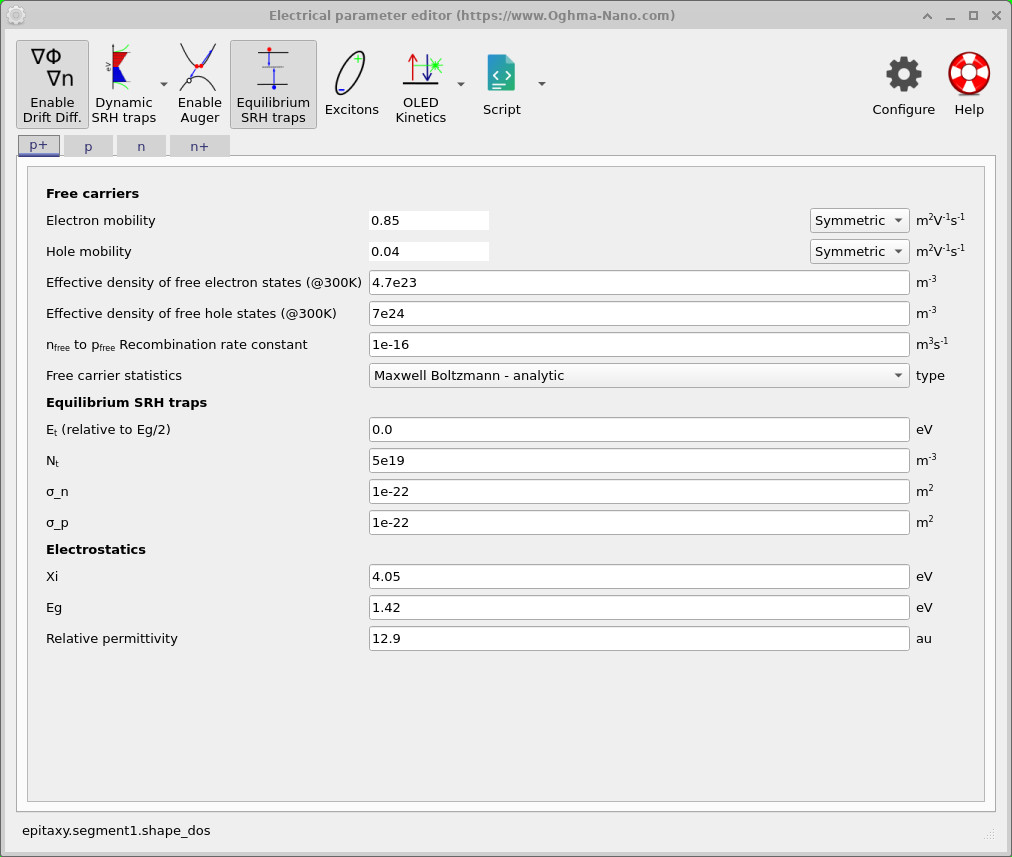
Task: Open the Script tool icon
Action: pyautogui.click(x=501, y=84)
